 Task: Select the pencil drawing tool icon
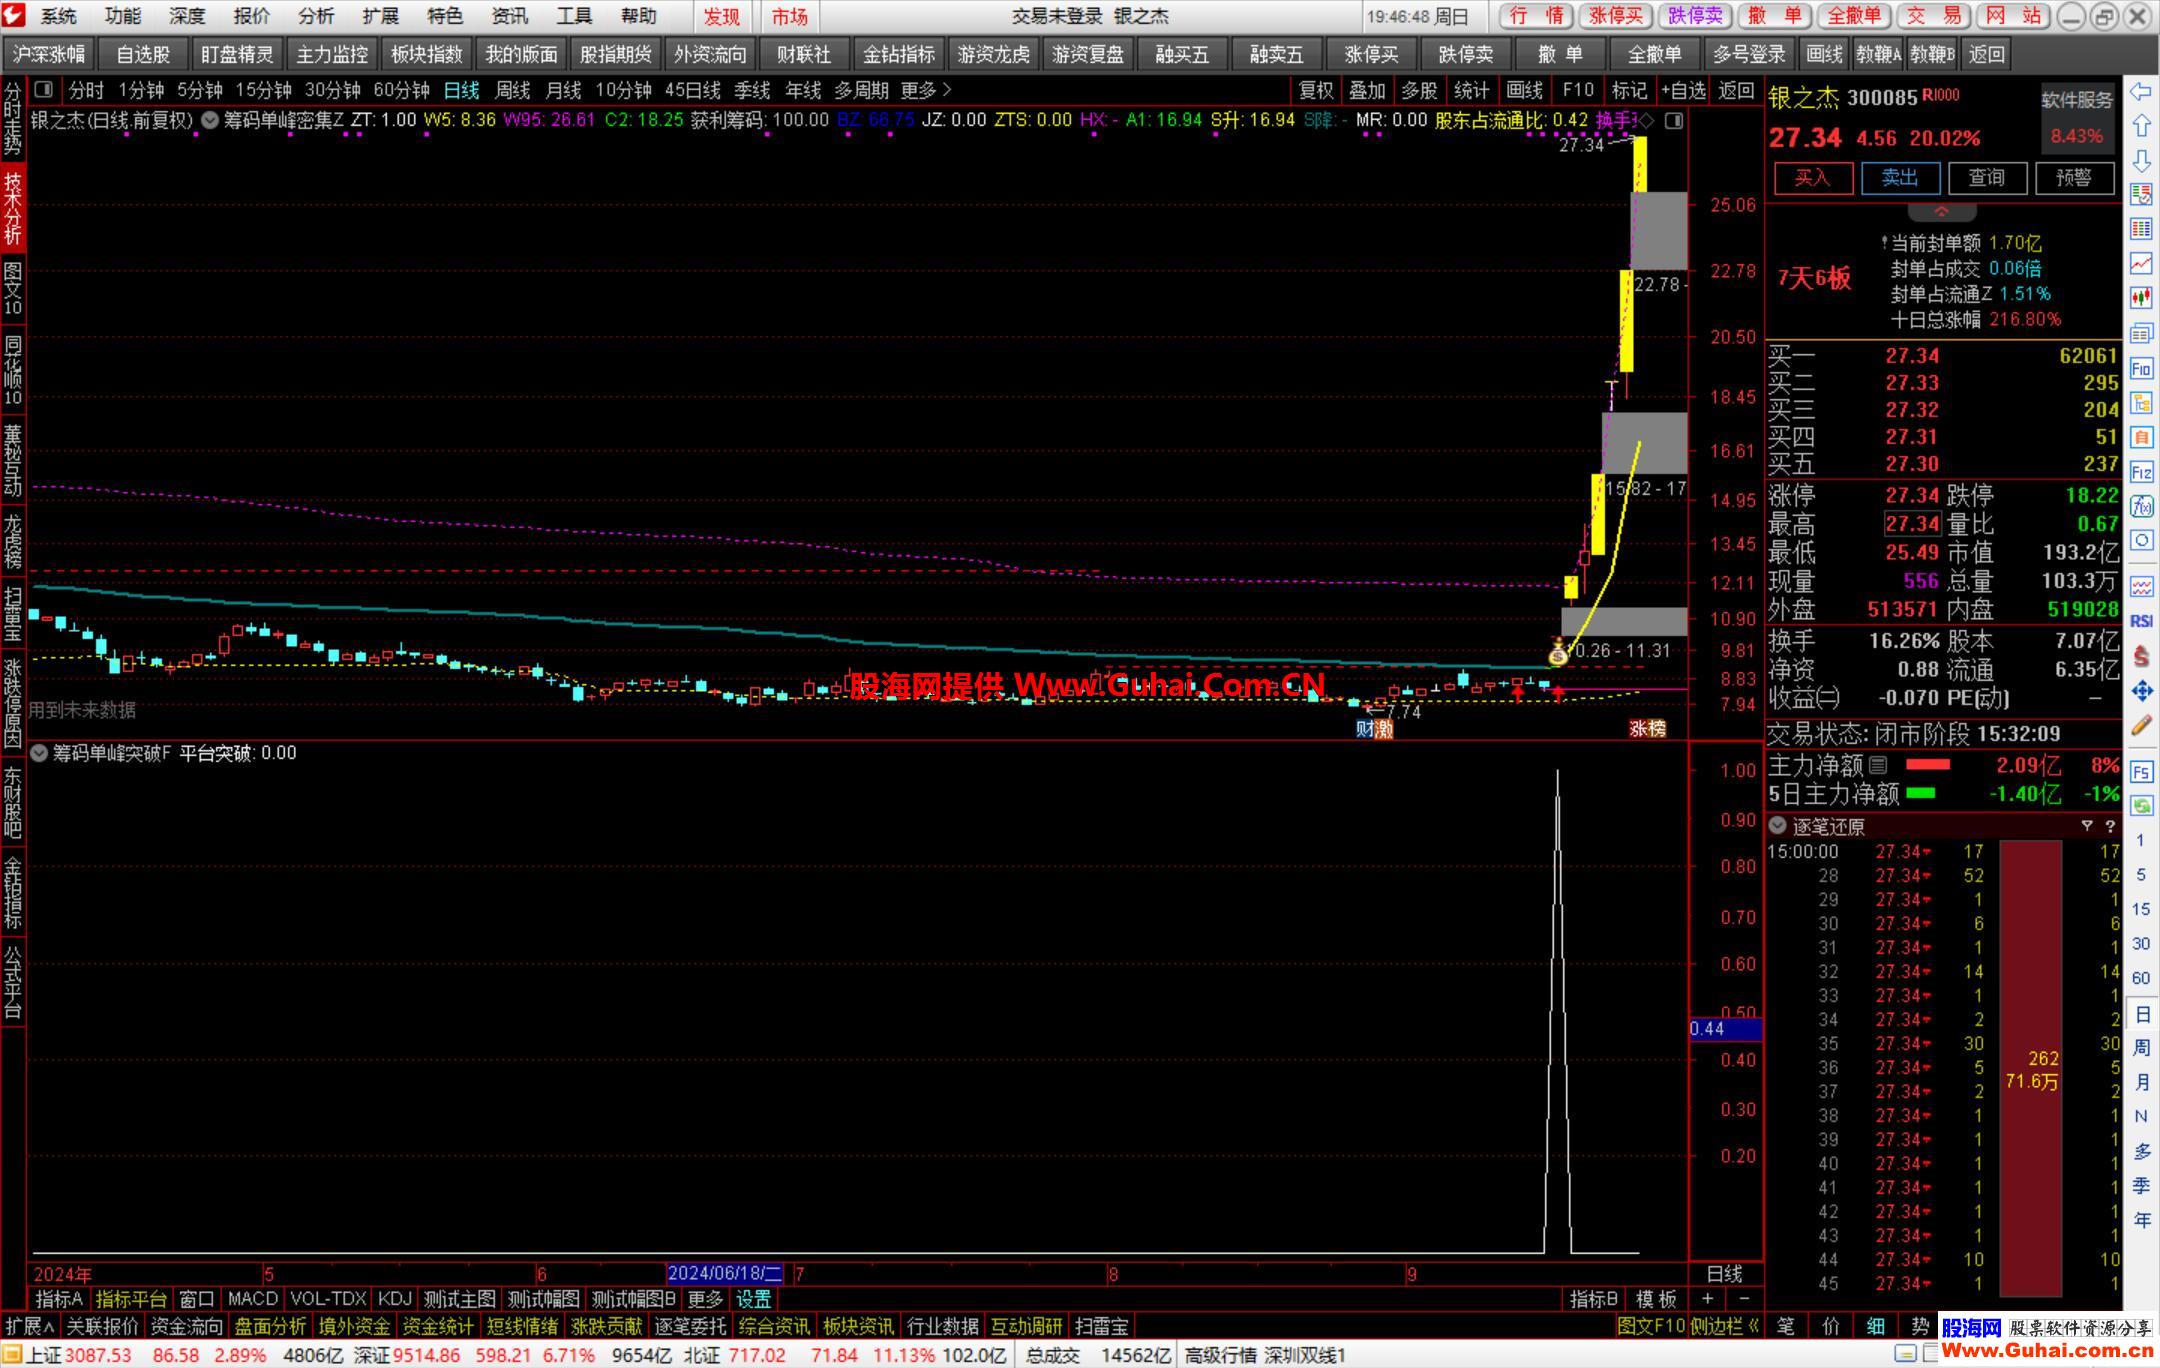[2140, 725]
